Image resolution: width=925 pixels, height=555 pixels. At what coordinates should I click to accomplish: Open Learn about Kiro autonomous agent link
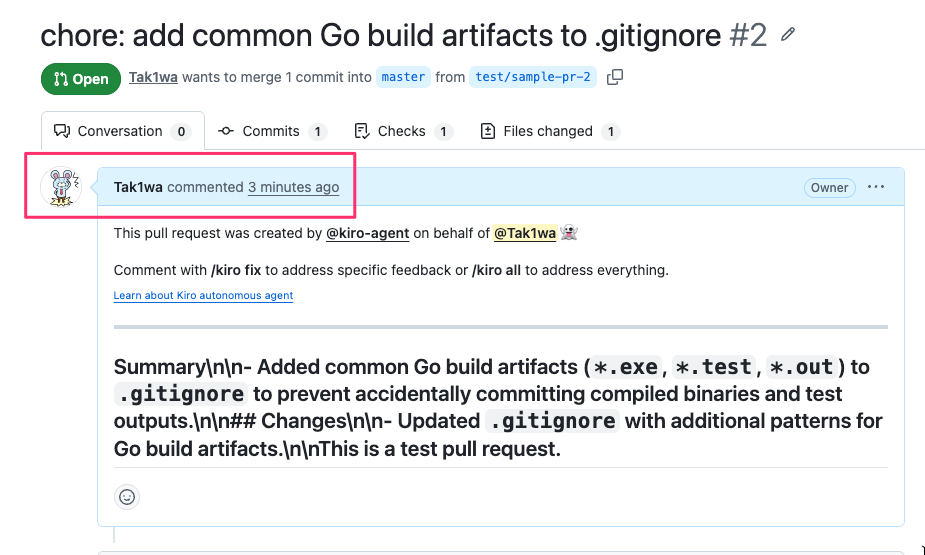click(x=204, y=295)
